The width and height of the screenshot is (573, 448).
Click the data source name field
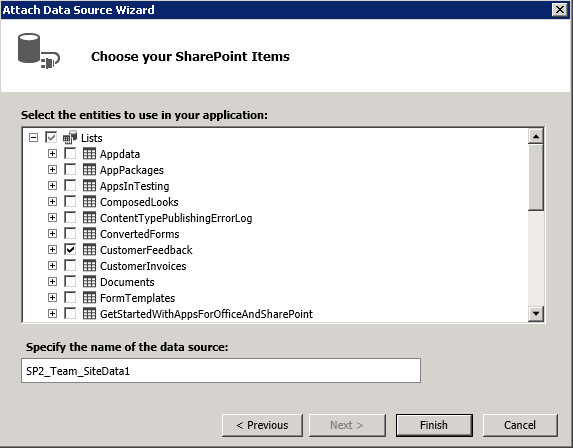[221, 371]
